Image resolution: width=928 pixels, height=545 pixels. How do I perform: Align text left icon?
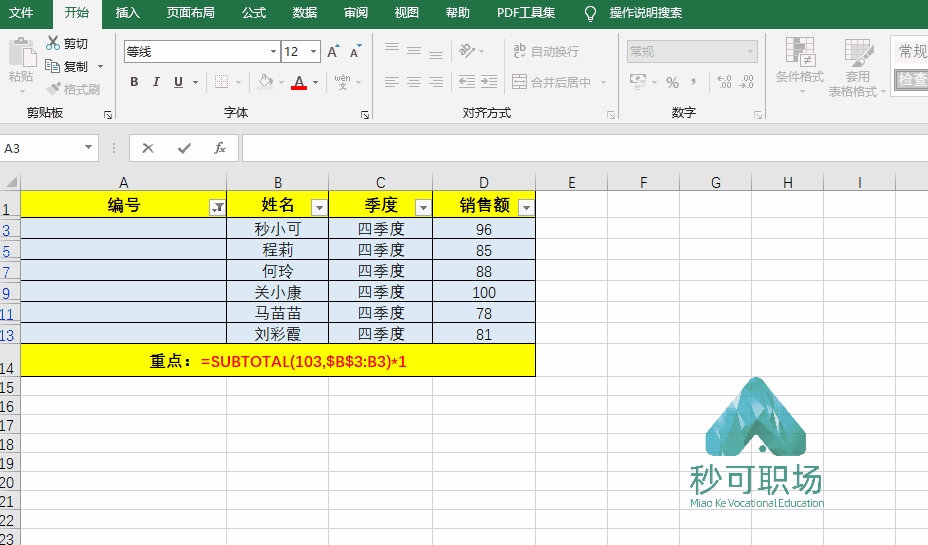coord(392,82)
